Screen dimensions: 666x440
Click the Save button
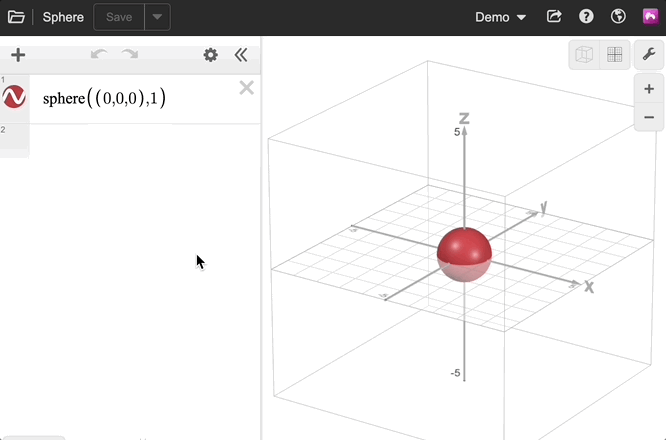118,17
